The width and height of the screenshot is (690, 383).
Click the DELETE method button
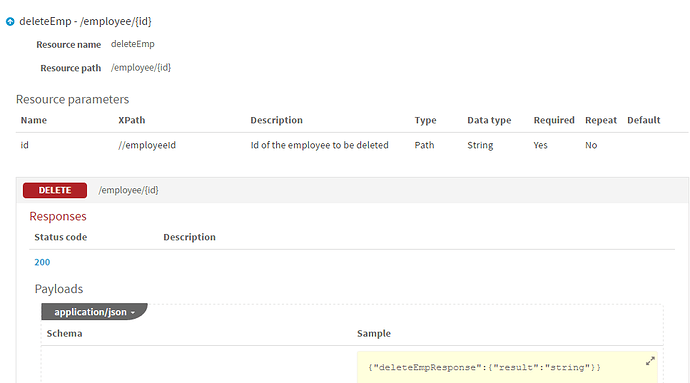(55, 190)
